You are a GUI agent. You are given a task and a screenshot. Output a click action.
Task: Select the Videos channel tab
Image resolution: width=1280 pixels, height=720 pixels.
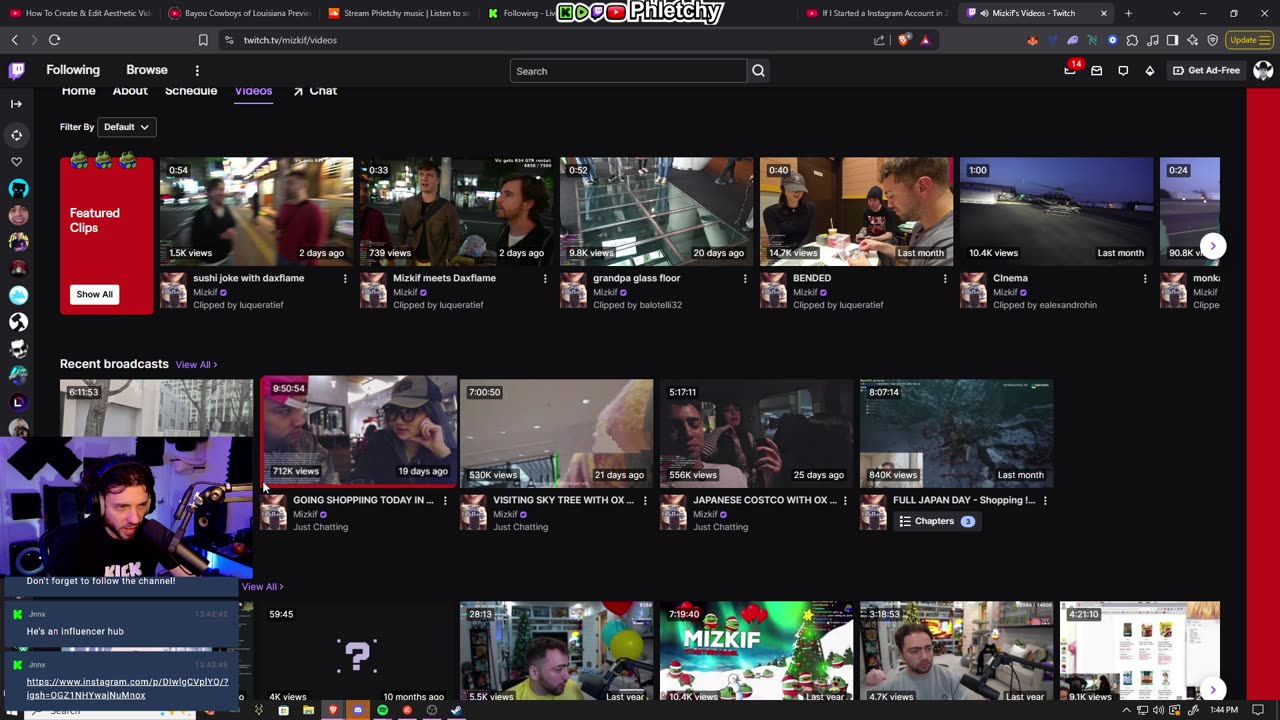pyautogui.click(x=253, y=91)
